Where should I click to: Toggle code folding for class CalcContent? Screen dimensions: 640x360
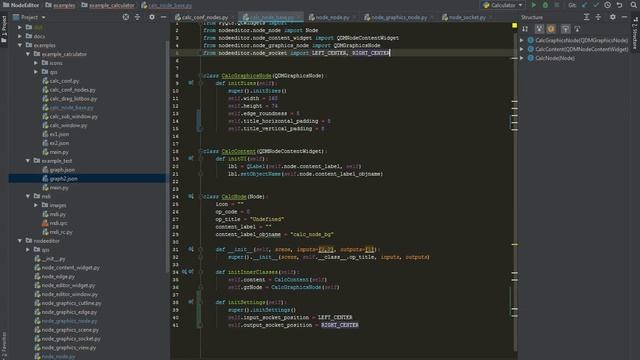tap(201, 151)
